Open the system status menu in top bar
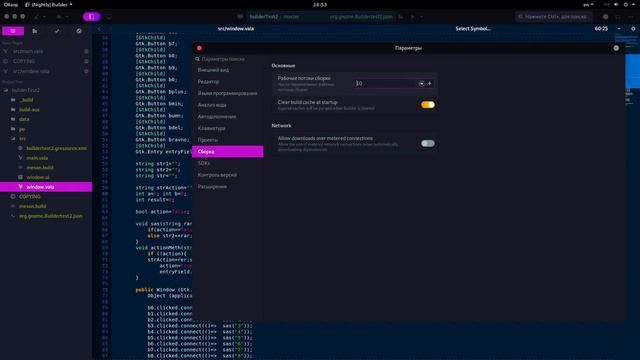 626,4
